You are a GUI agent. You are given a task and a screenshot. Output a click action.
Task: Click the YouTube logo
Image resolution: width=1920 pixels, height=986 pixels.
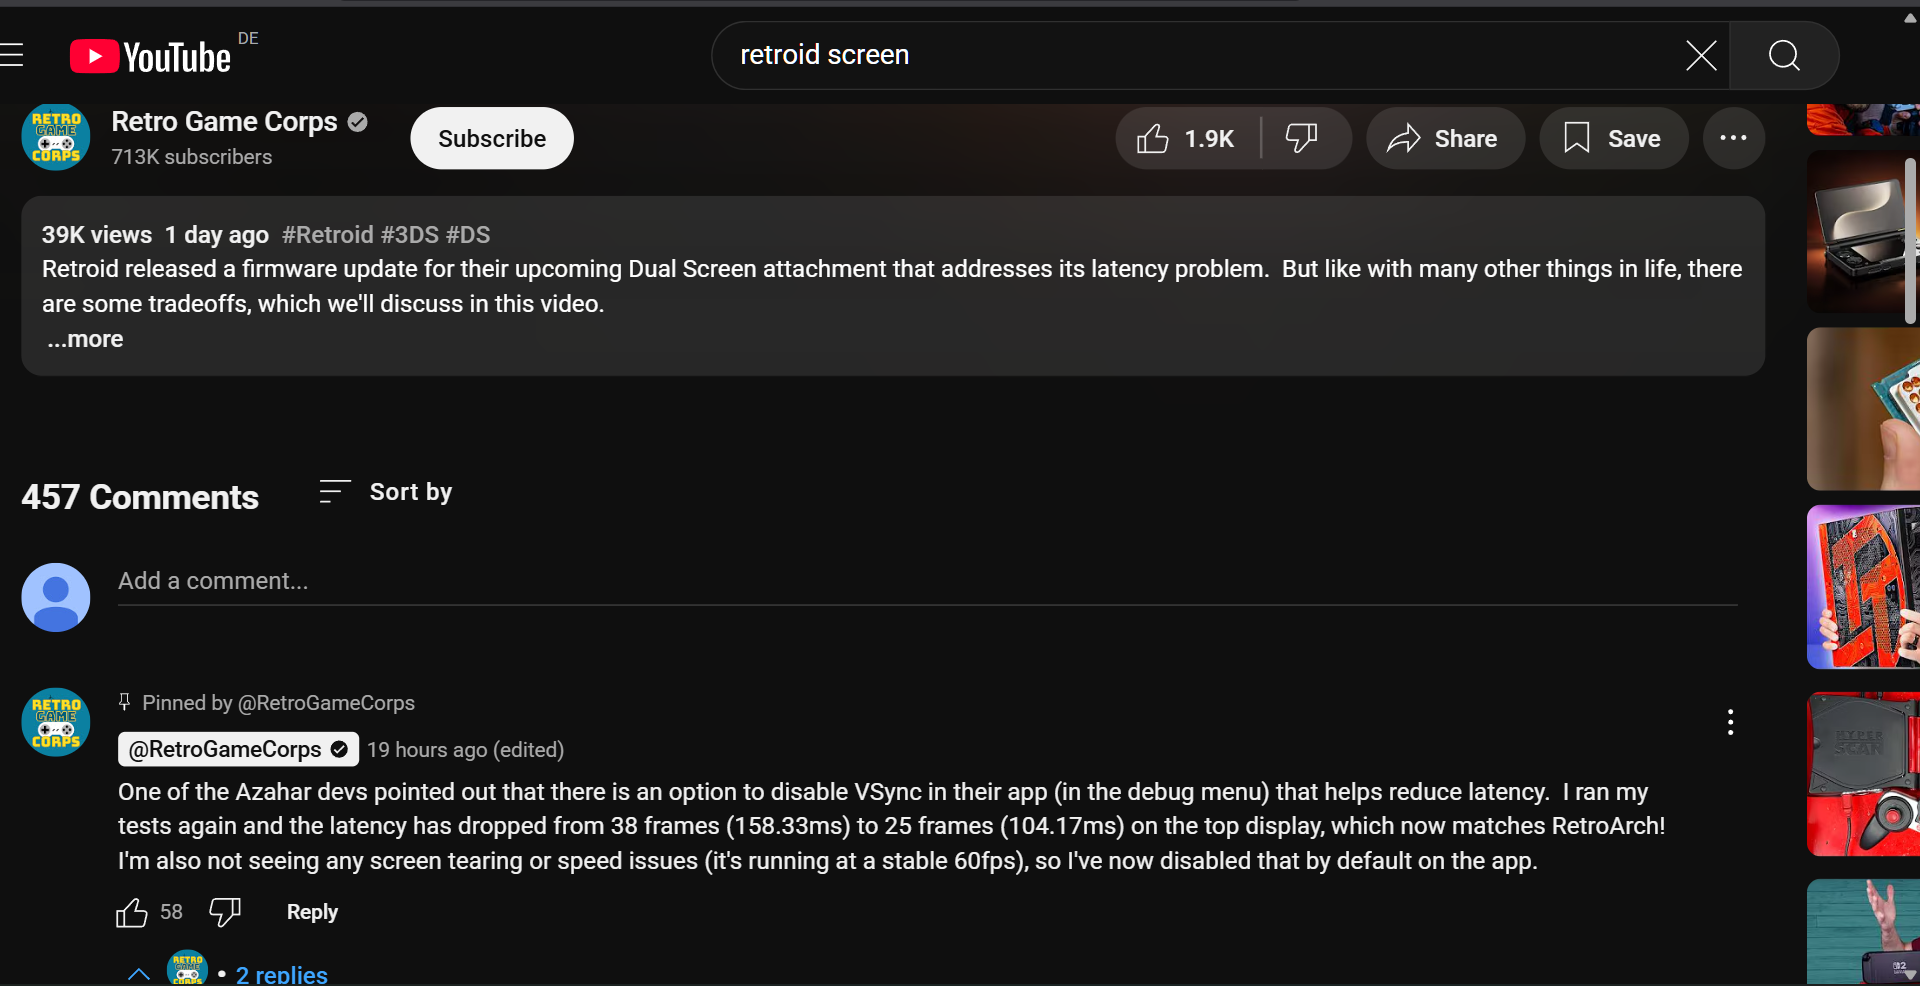148,55
